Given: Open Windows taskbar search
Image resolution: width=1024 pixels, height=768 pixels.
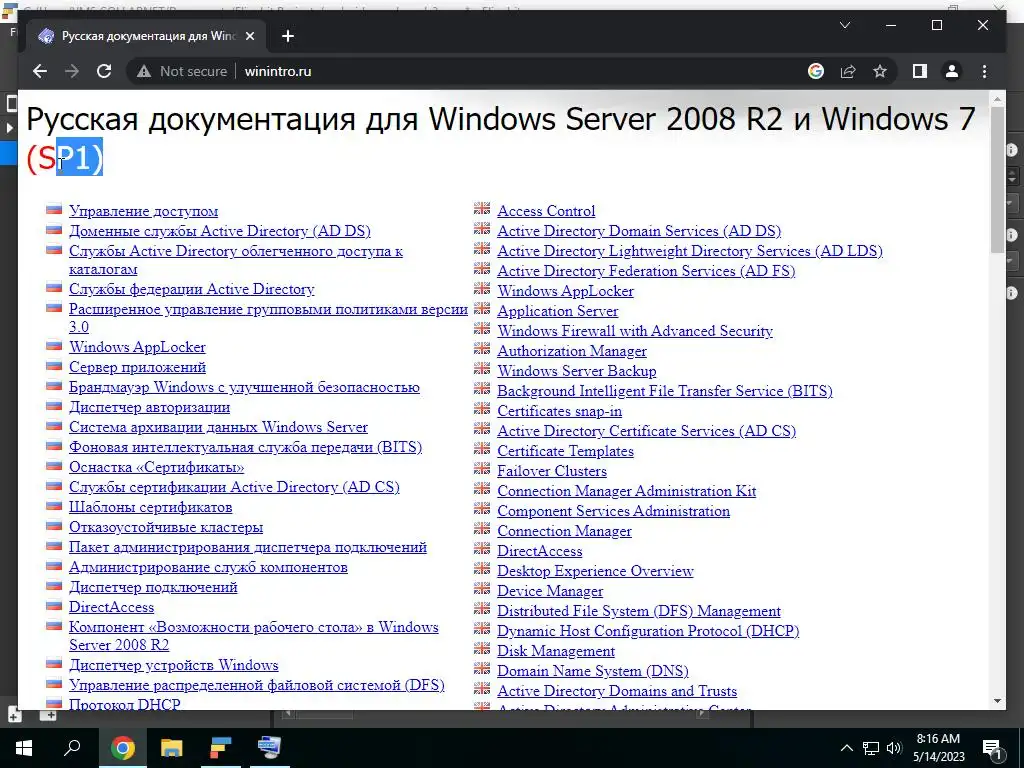Looking at the screenshot, I should [x=72, y=747].
